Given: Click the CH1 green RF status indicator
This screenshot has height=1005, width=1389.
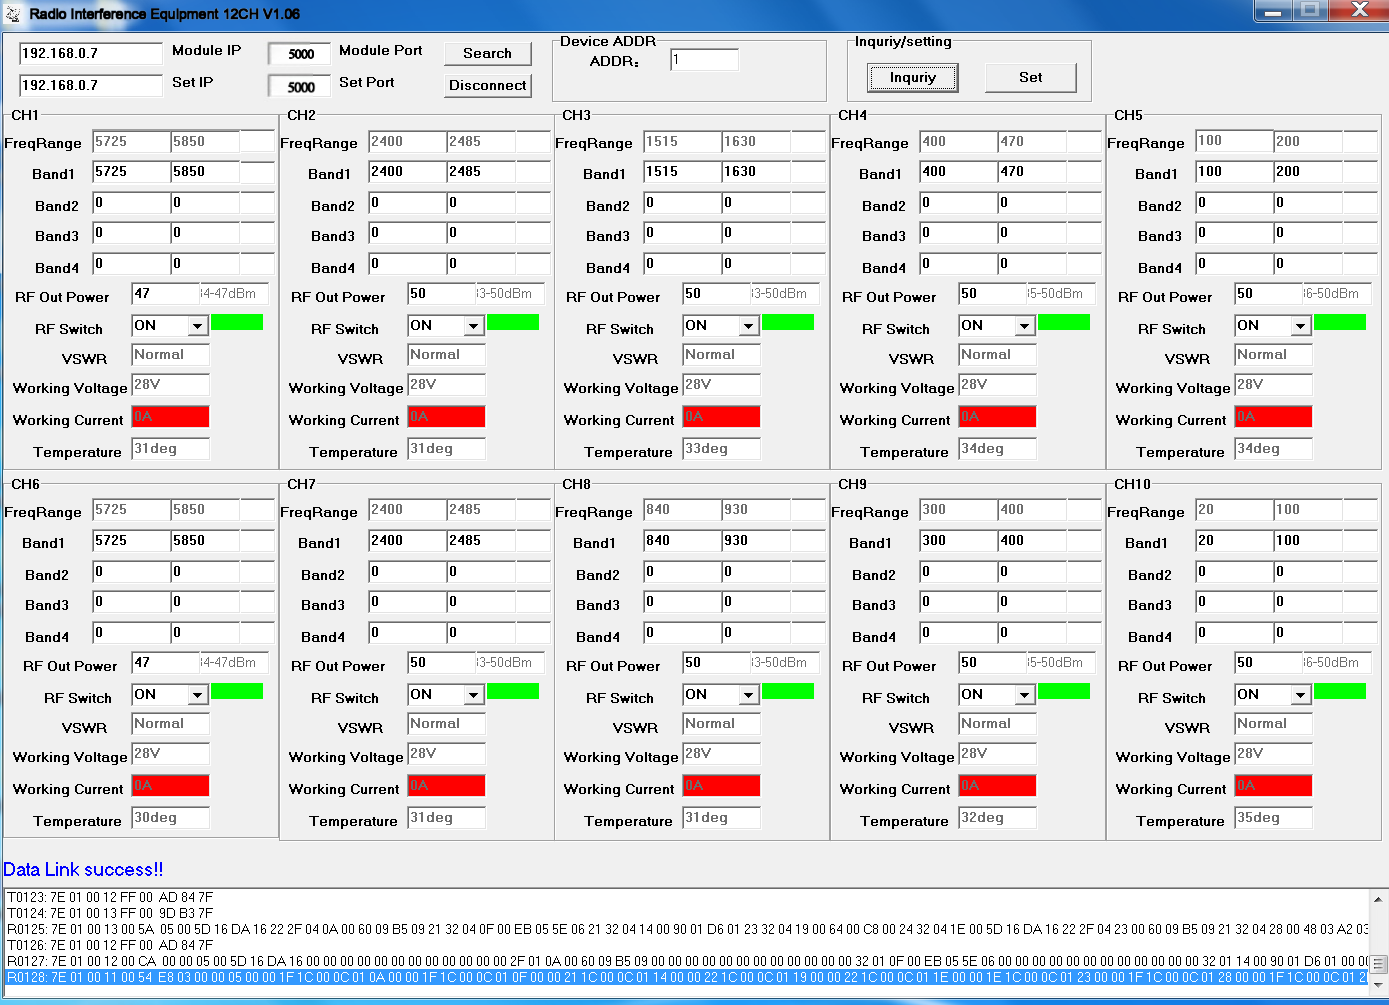Looking at the screenshot, I should [237, 322].
